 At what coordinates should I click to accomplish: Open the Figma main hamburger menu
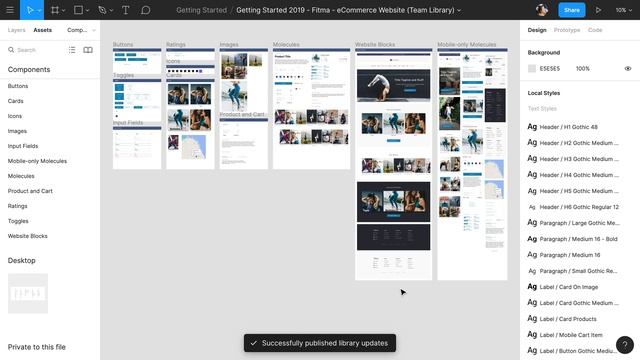pos(10,10)
